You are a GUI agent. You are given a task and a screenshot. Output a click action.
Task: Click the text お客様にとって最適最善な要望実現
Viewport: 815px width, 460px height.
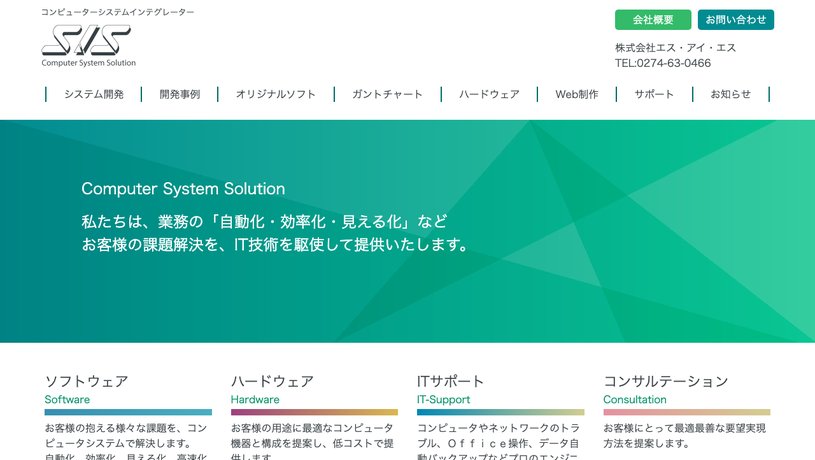(685, 428)
